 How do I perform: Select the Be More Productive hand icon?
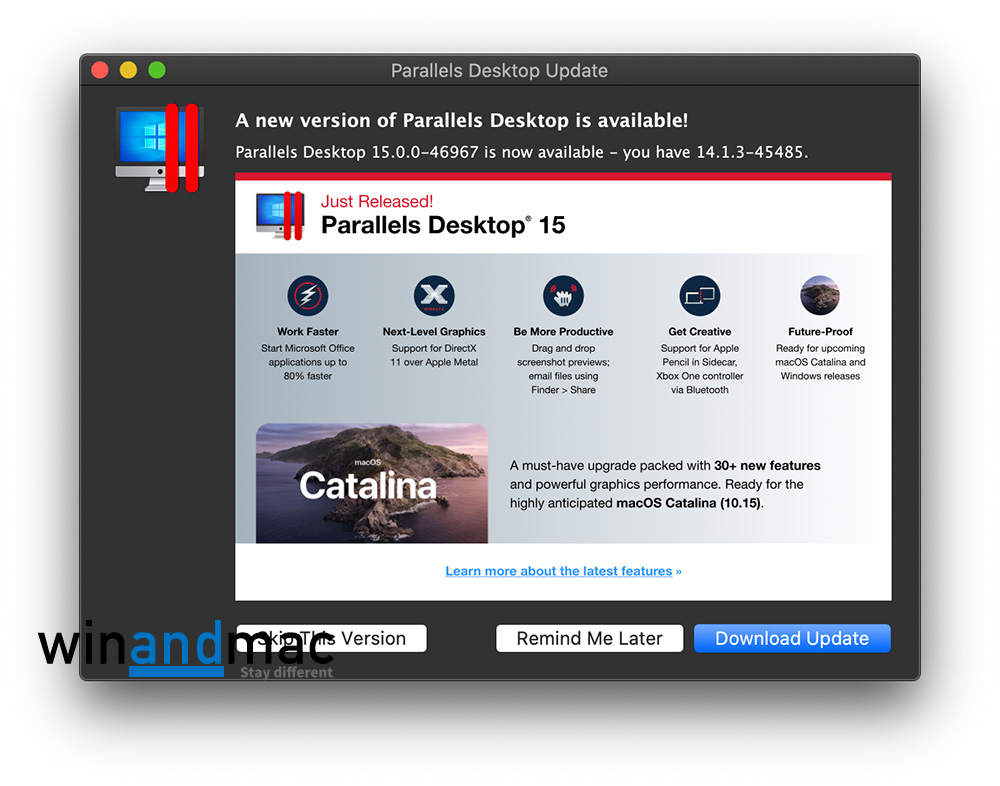click(563, 296)
